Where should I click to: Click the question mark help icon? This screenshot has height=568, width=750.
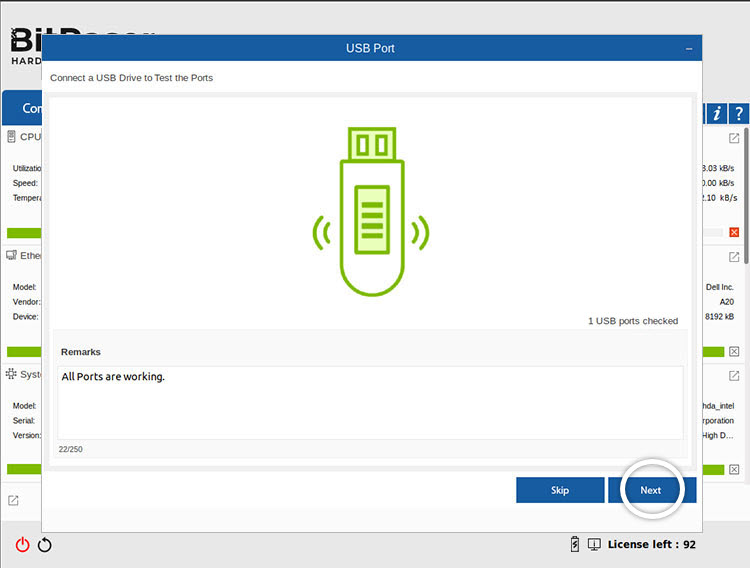739,113
